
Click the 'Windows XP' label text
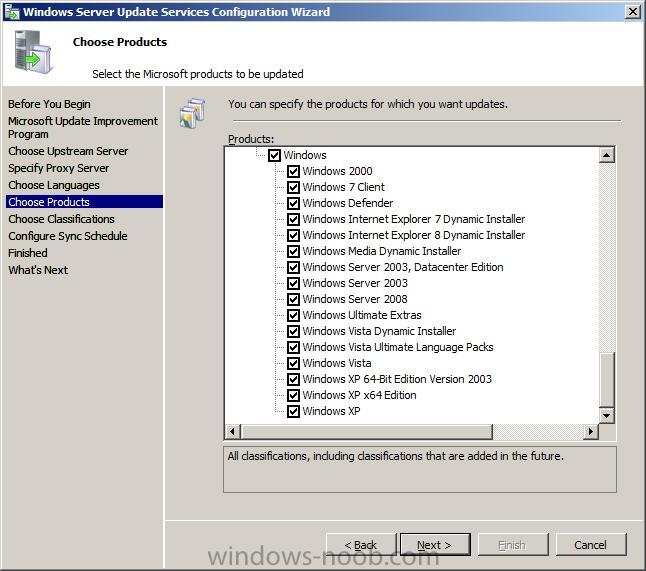[331, 411]
